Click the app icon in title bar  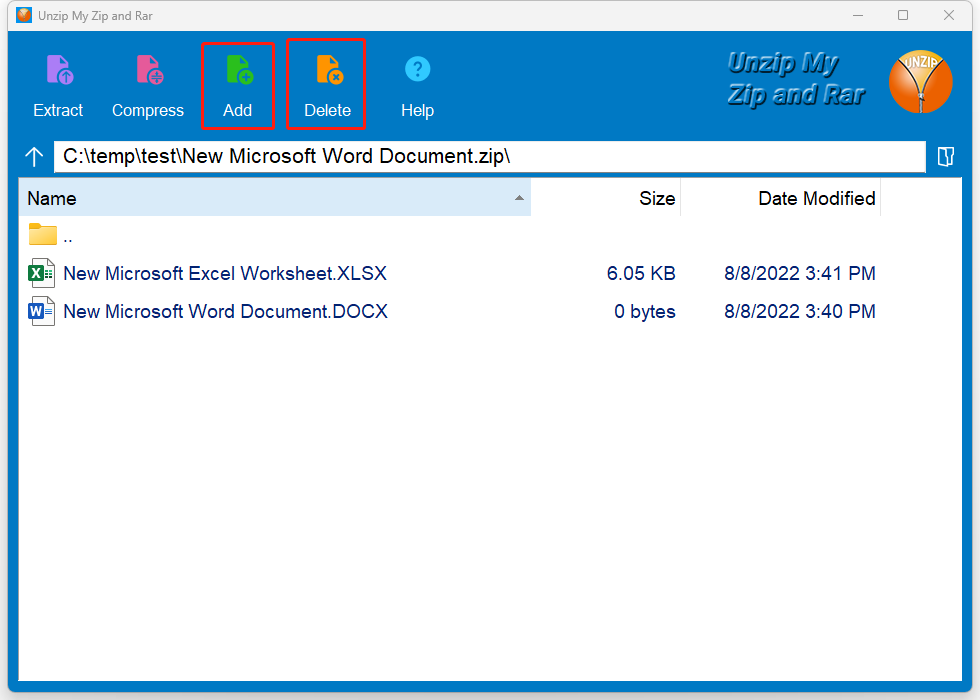[x=24, y=15]
